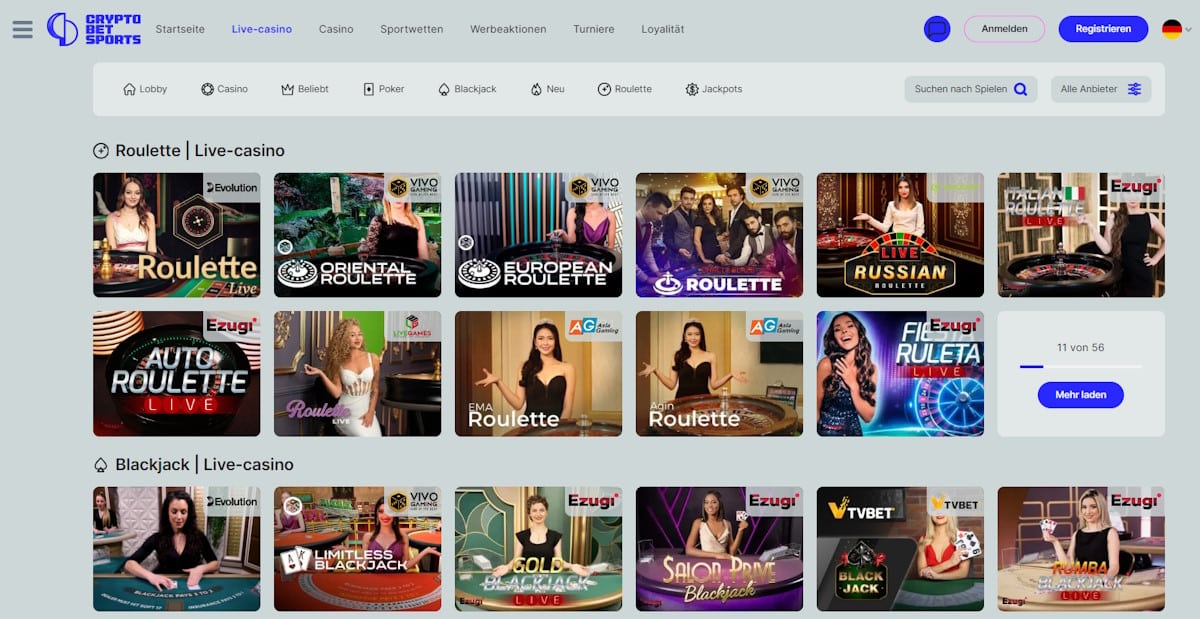Viewport: 1200px width, 619px height.
Task: Click the Lobby house icon
Action: pos(129,89)
